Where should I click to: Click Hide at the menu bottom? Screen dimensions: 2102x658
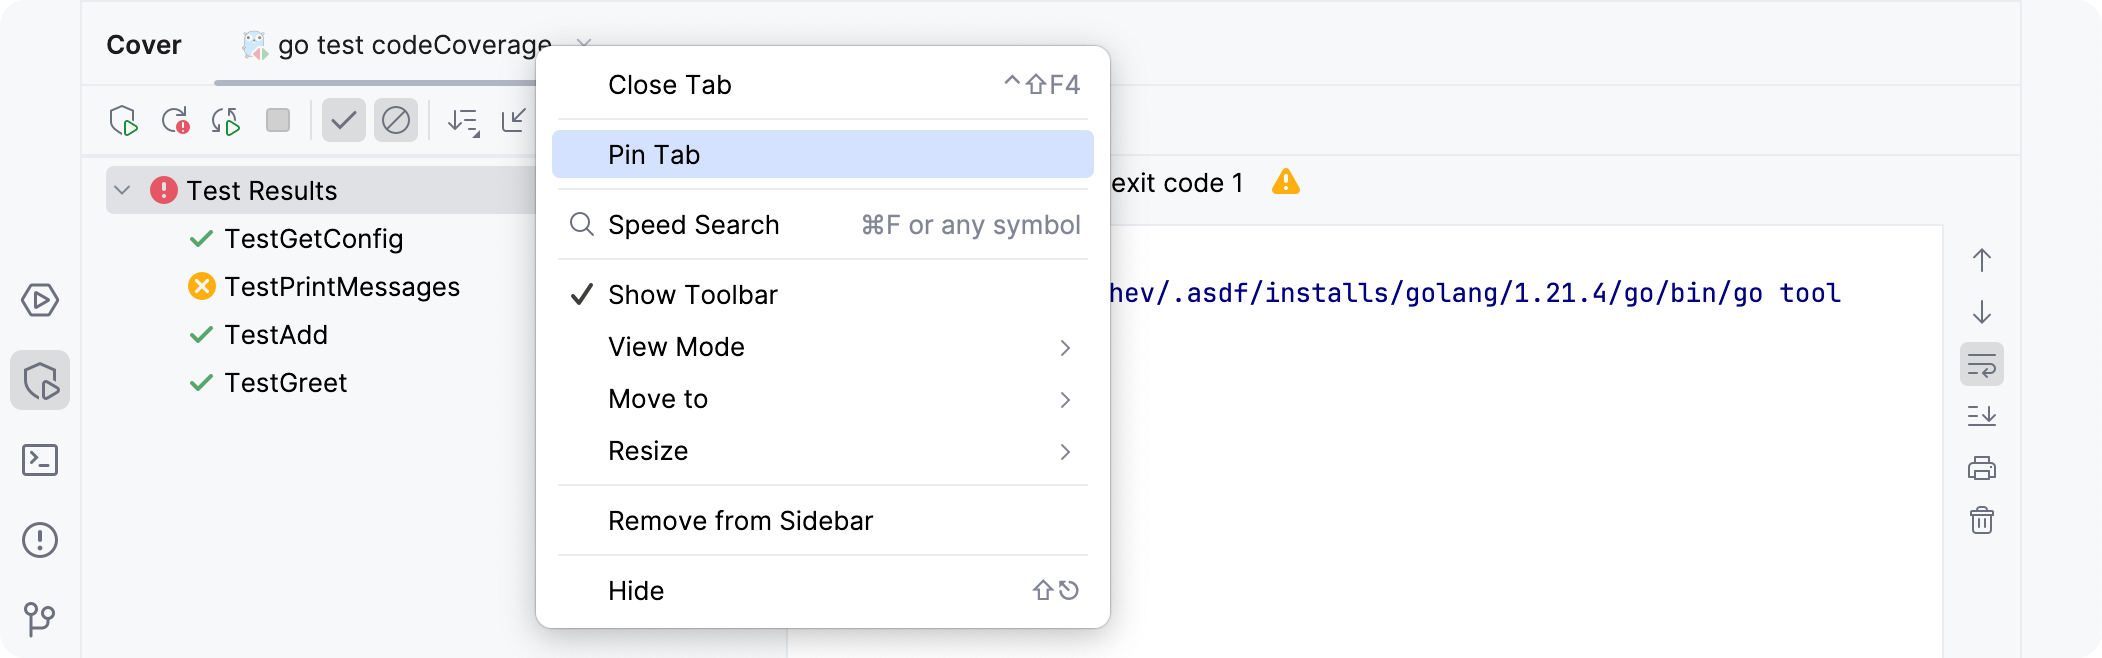(x=637, y=590)
